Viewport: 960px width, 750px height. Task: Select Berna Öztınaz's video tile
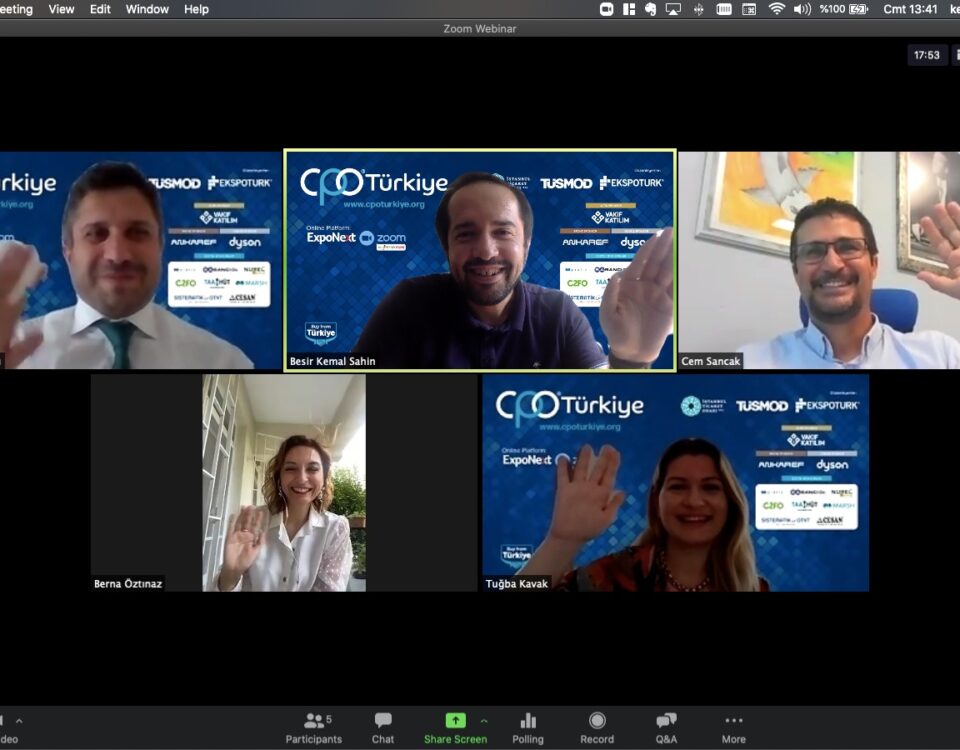tap(284, 483)
